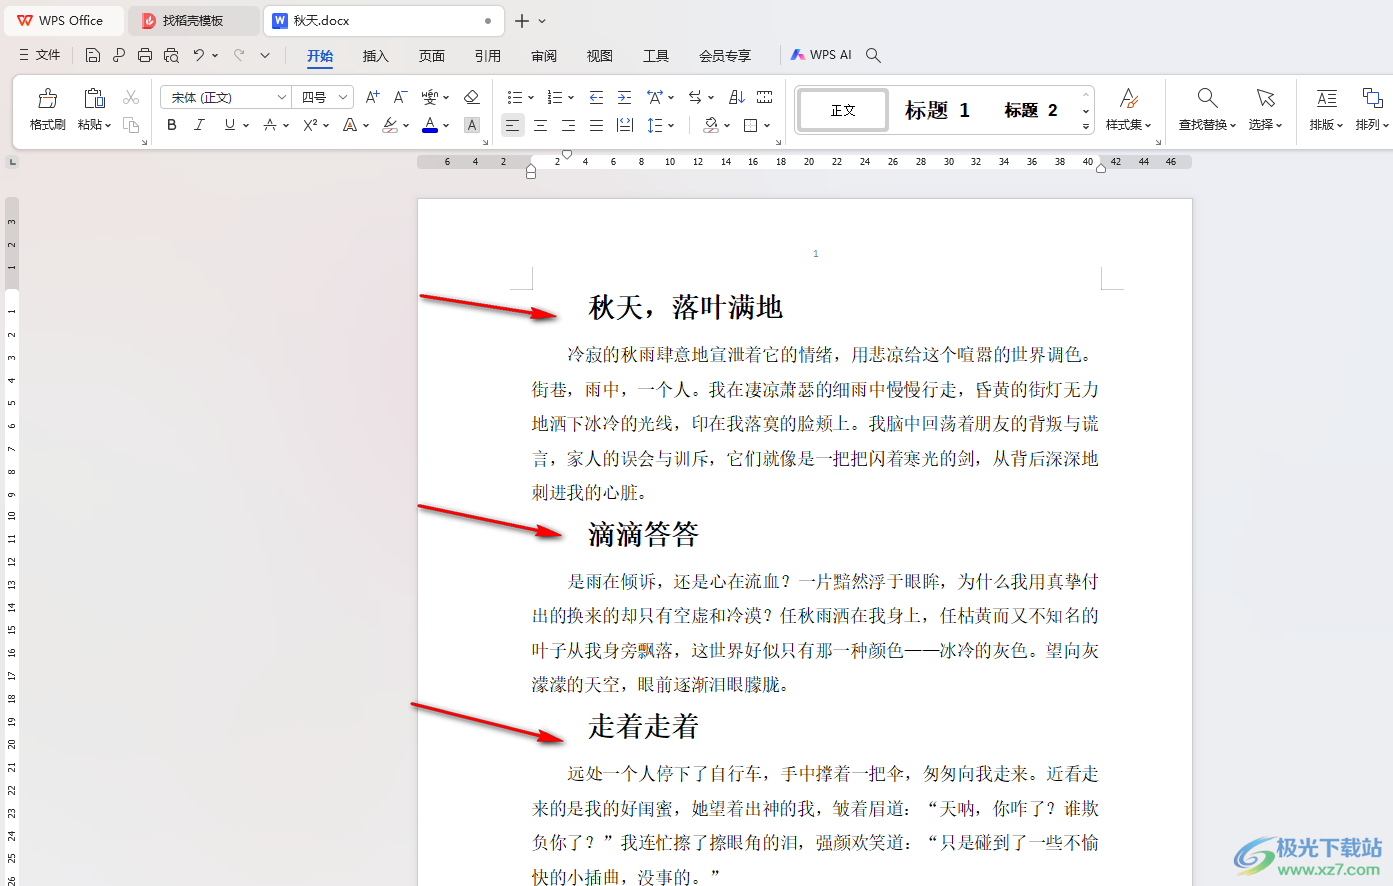Click the Style Set (样式集) icon

coord(1128,98)
